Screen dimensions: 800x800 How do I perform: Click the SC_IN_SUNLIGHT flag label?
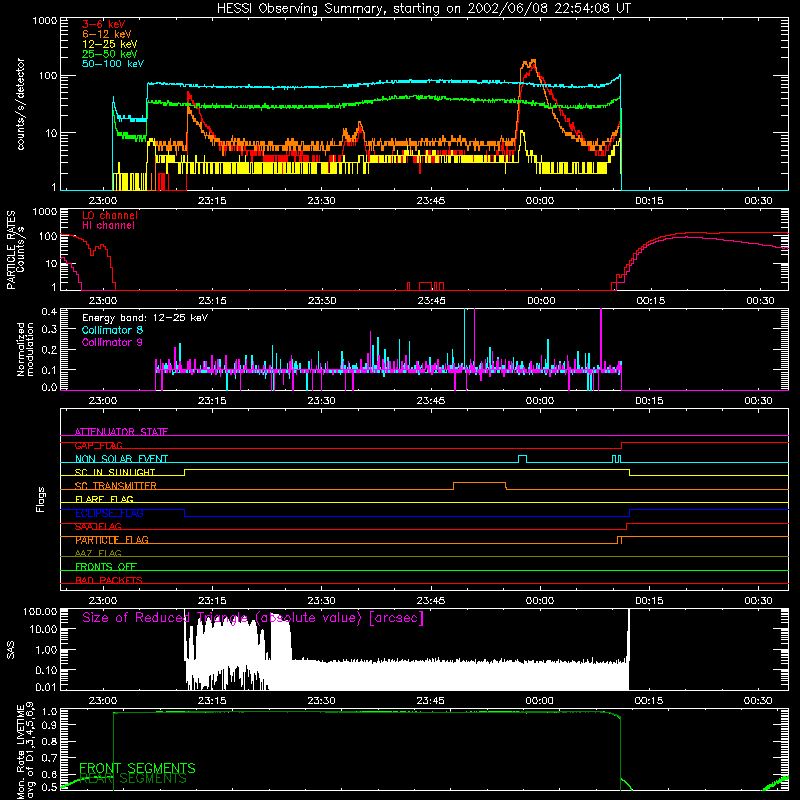[115, 472]
